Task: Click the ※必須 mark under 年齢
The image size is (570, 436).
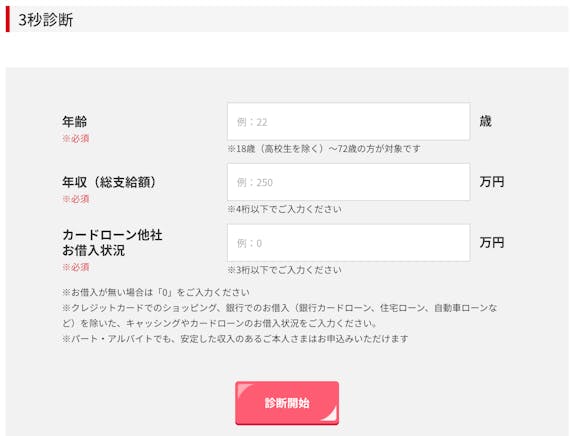Action: pyautogui.click(x=76, y=139)
